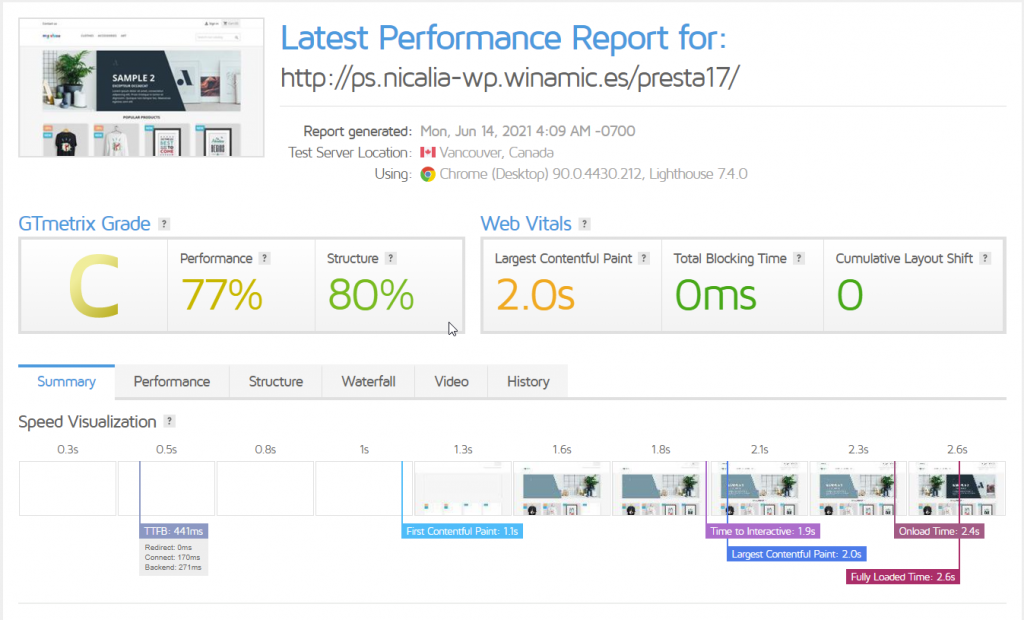Viewport: 1024px width, 620px height.
Task: Click the 2.6s filmstrip frame
Action: click(956, 488)
